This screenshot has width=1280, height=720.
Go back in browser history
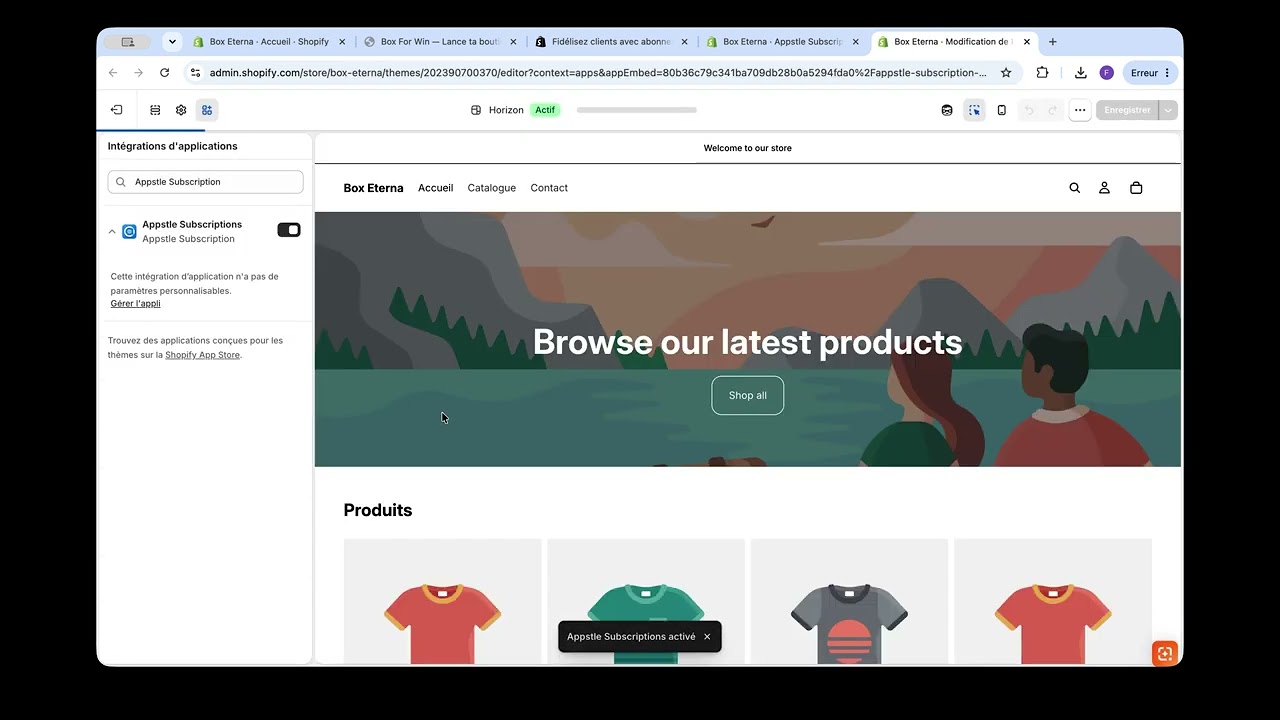coord(113,73)
